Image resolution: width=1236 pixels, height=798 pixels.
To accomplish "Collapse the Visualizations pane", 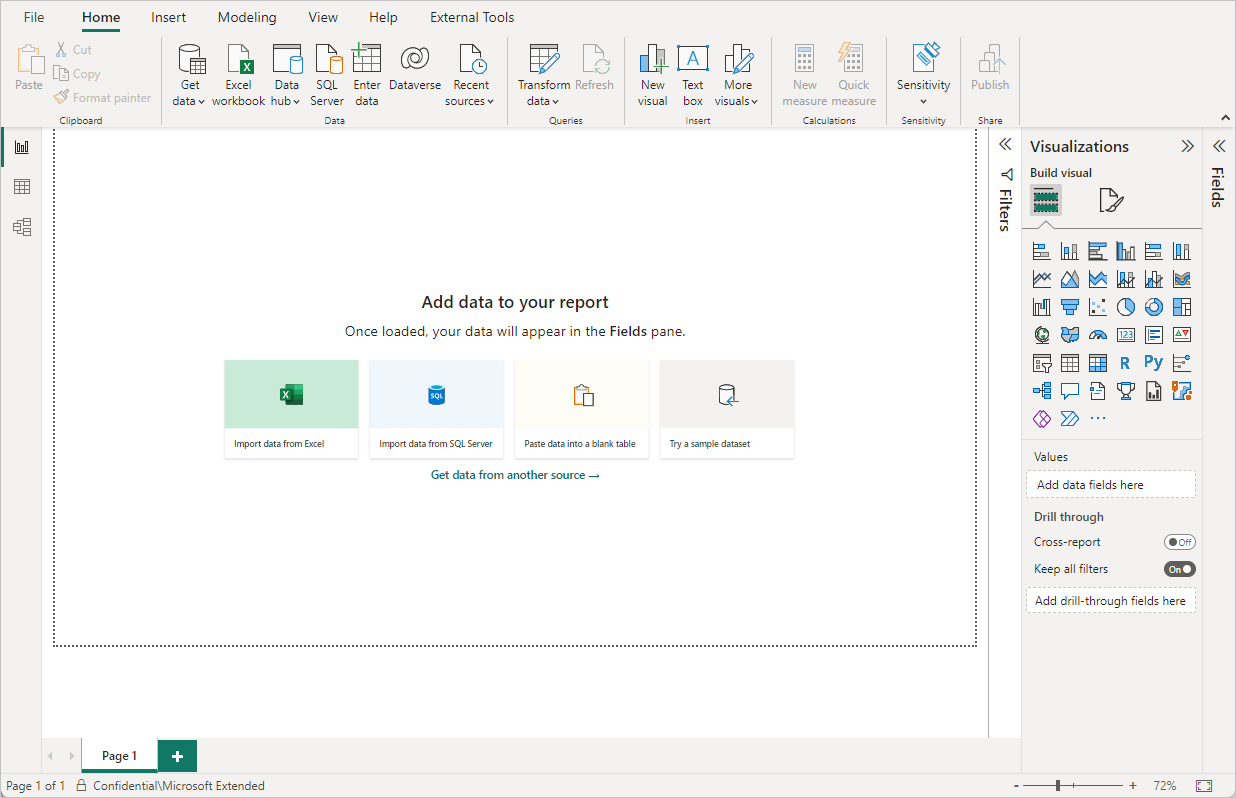I will click(1187, 146).
